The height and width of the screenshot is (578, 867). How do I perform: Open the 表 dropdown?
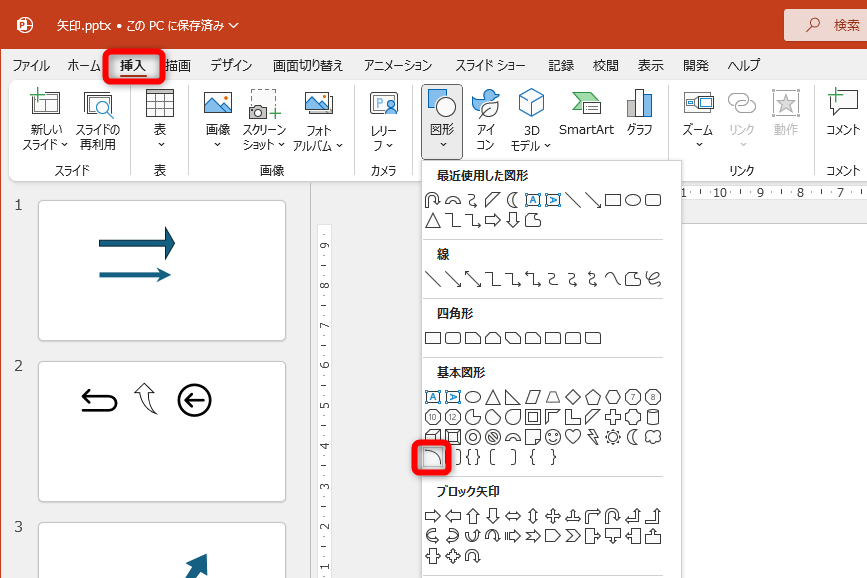pyautogui.click(x=162, y=118)
